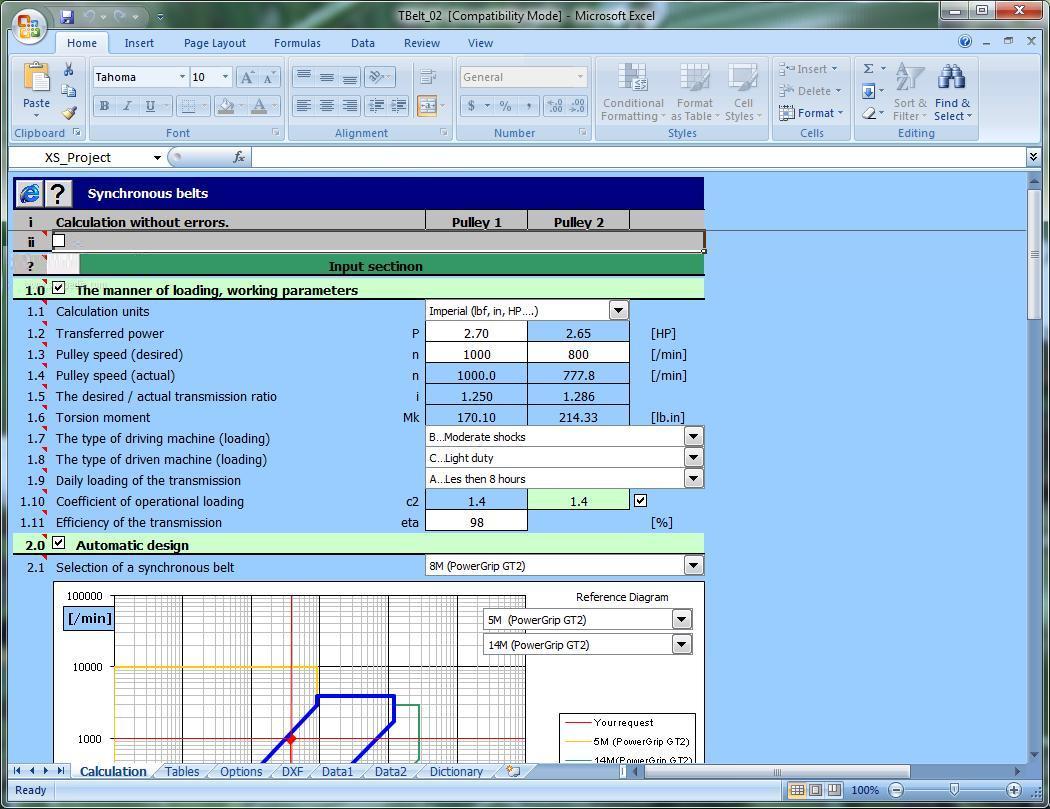Click the Insert cells button
The image size is (1050, 809).
point(808,69)
